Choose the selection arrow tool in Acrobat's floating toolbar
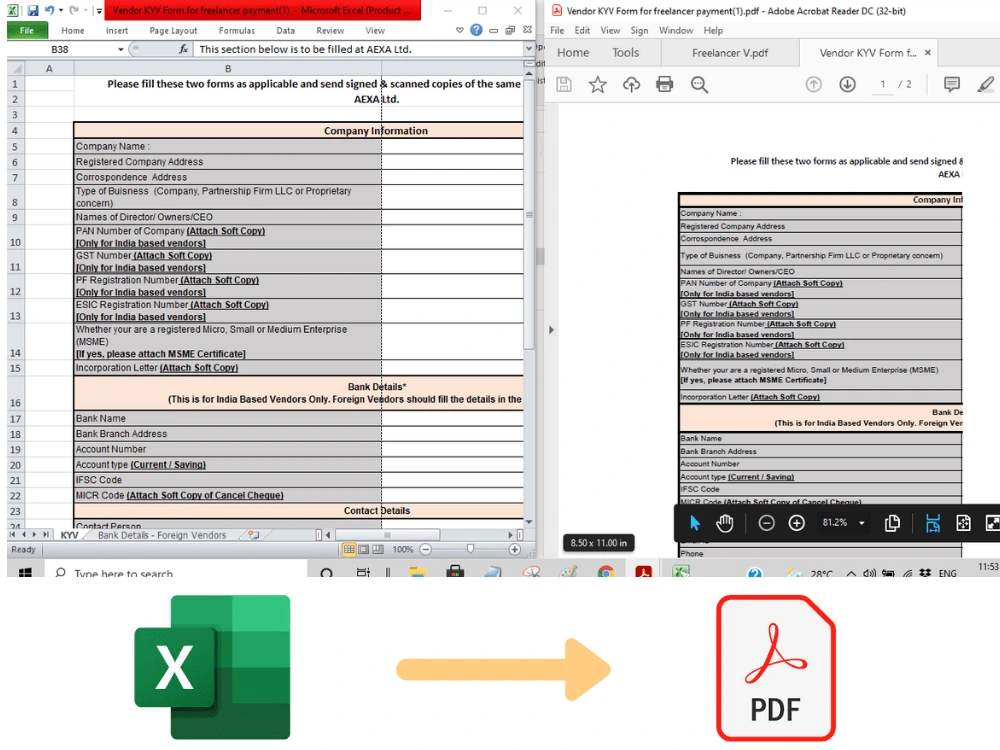Viewport: 1000px width, 750px height. (695, 523)
